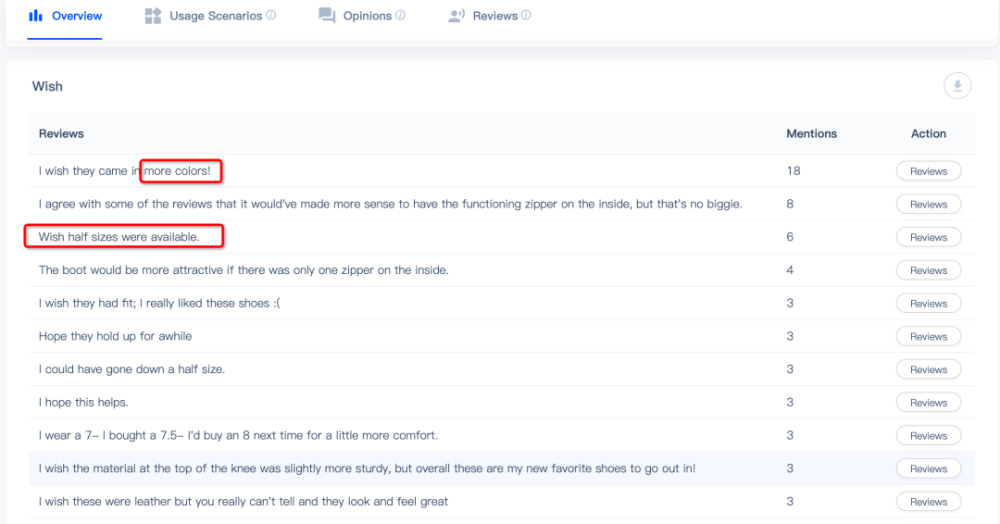Click mentions count 8
This screenshot has width=1000, height=524.
pyautogui.click(x=790, y=204)
